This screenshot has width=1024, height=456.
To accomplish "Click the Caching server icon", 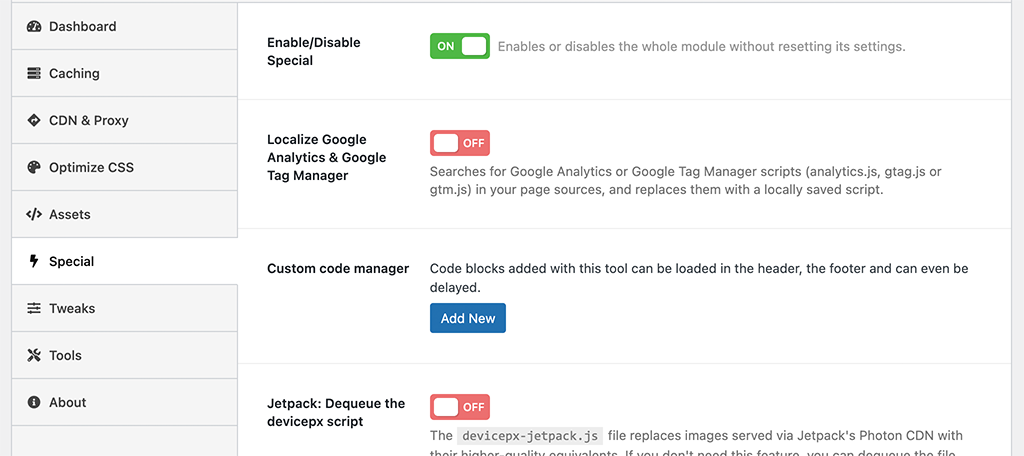I will [x=34, y=74].
